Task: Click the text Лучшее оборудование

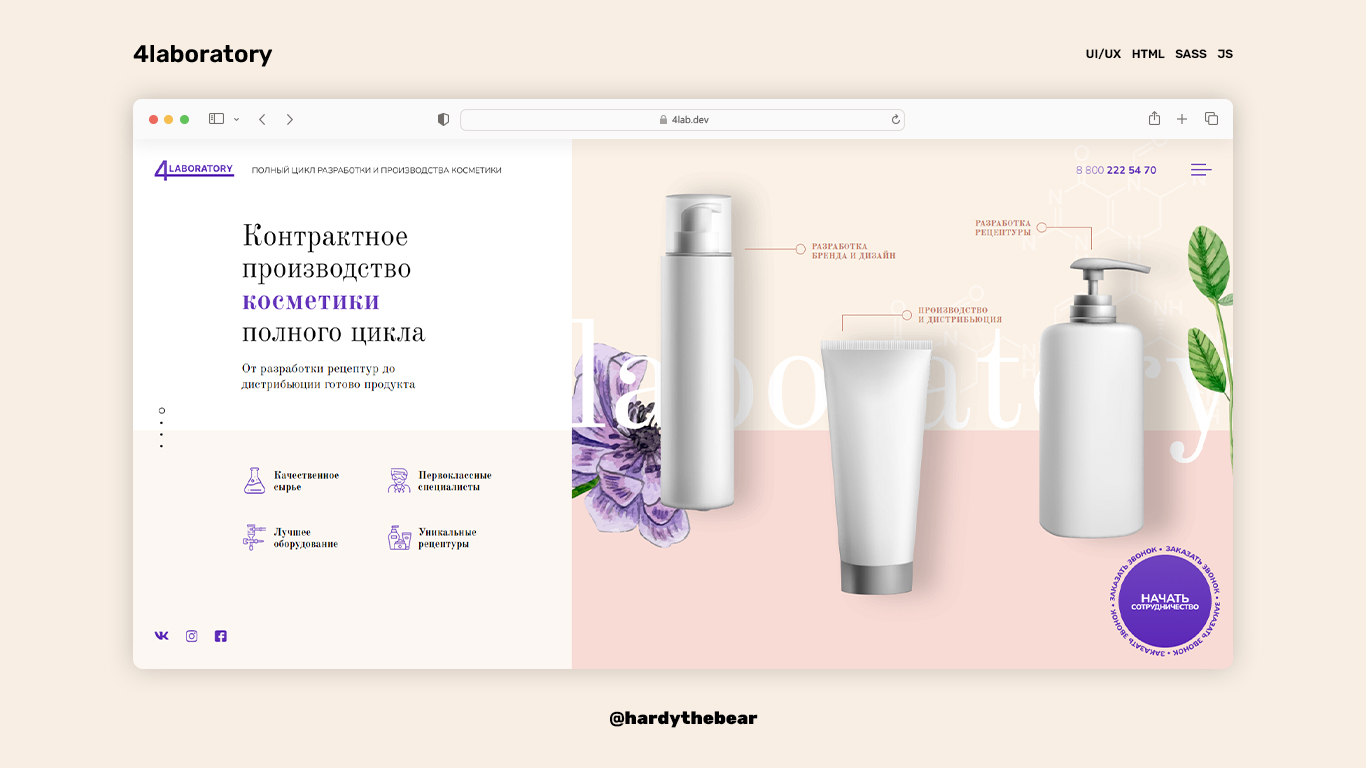Action: [306, 538]
